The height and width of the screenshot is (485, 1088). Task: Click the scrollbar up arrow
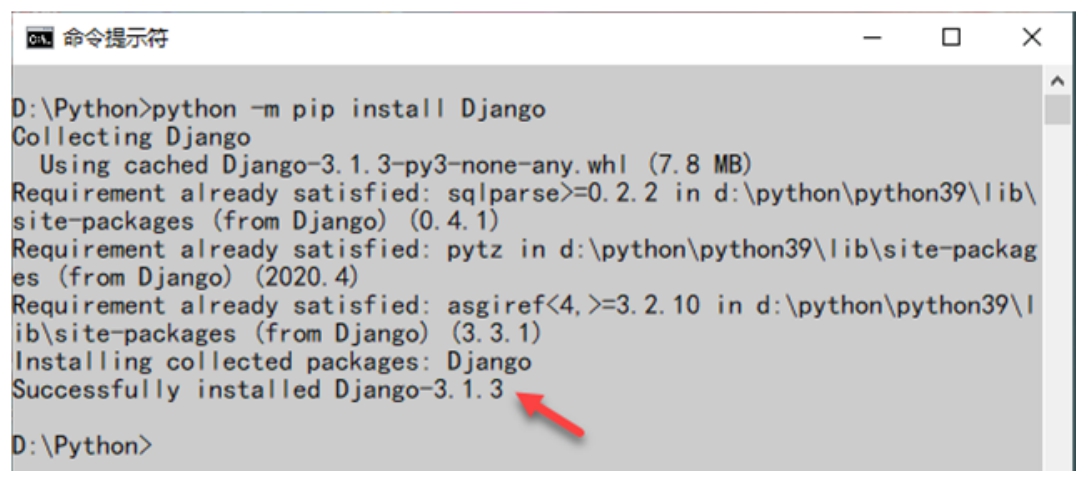click(x=1058, y=79)
